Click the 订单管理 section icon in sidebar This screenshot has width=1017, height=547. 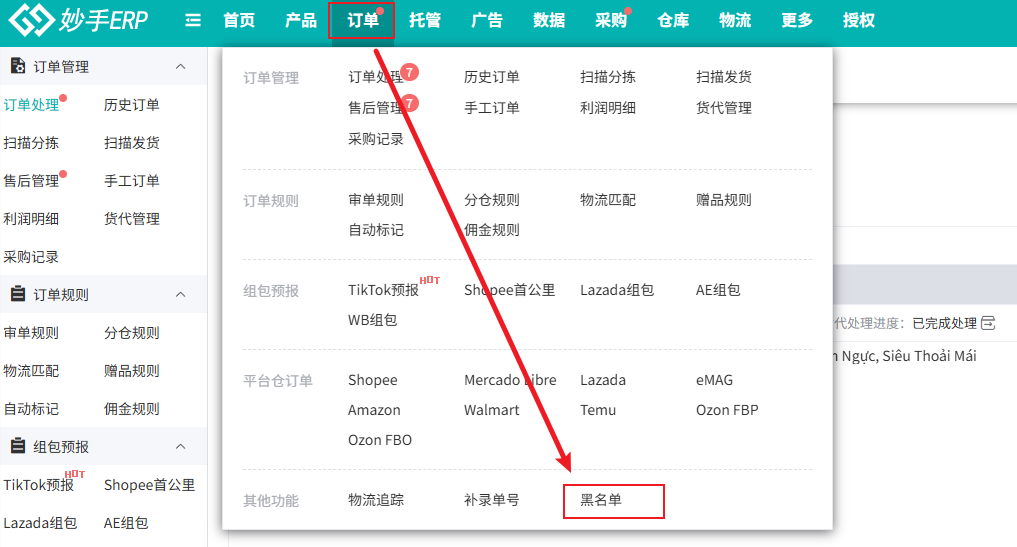17,66
